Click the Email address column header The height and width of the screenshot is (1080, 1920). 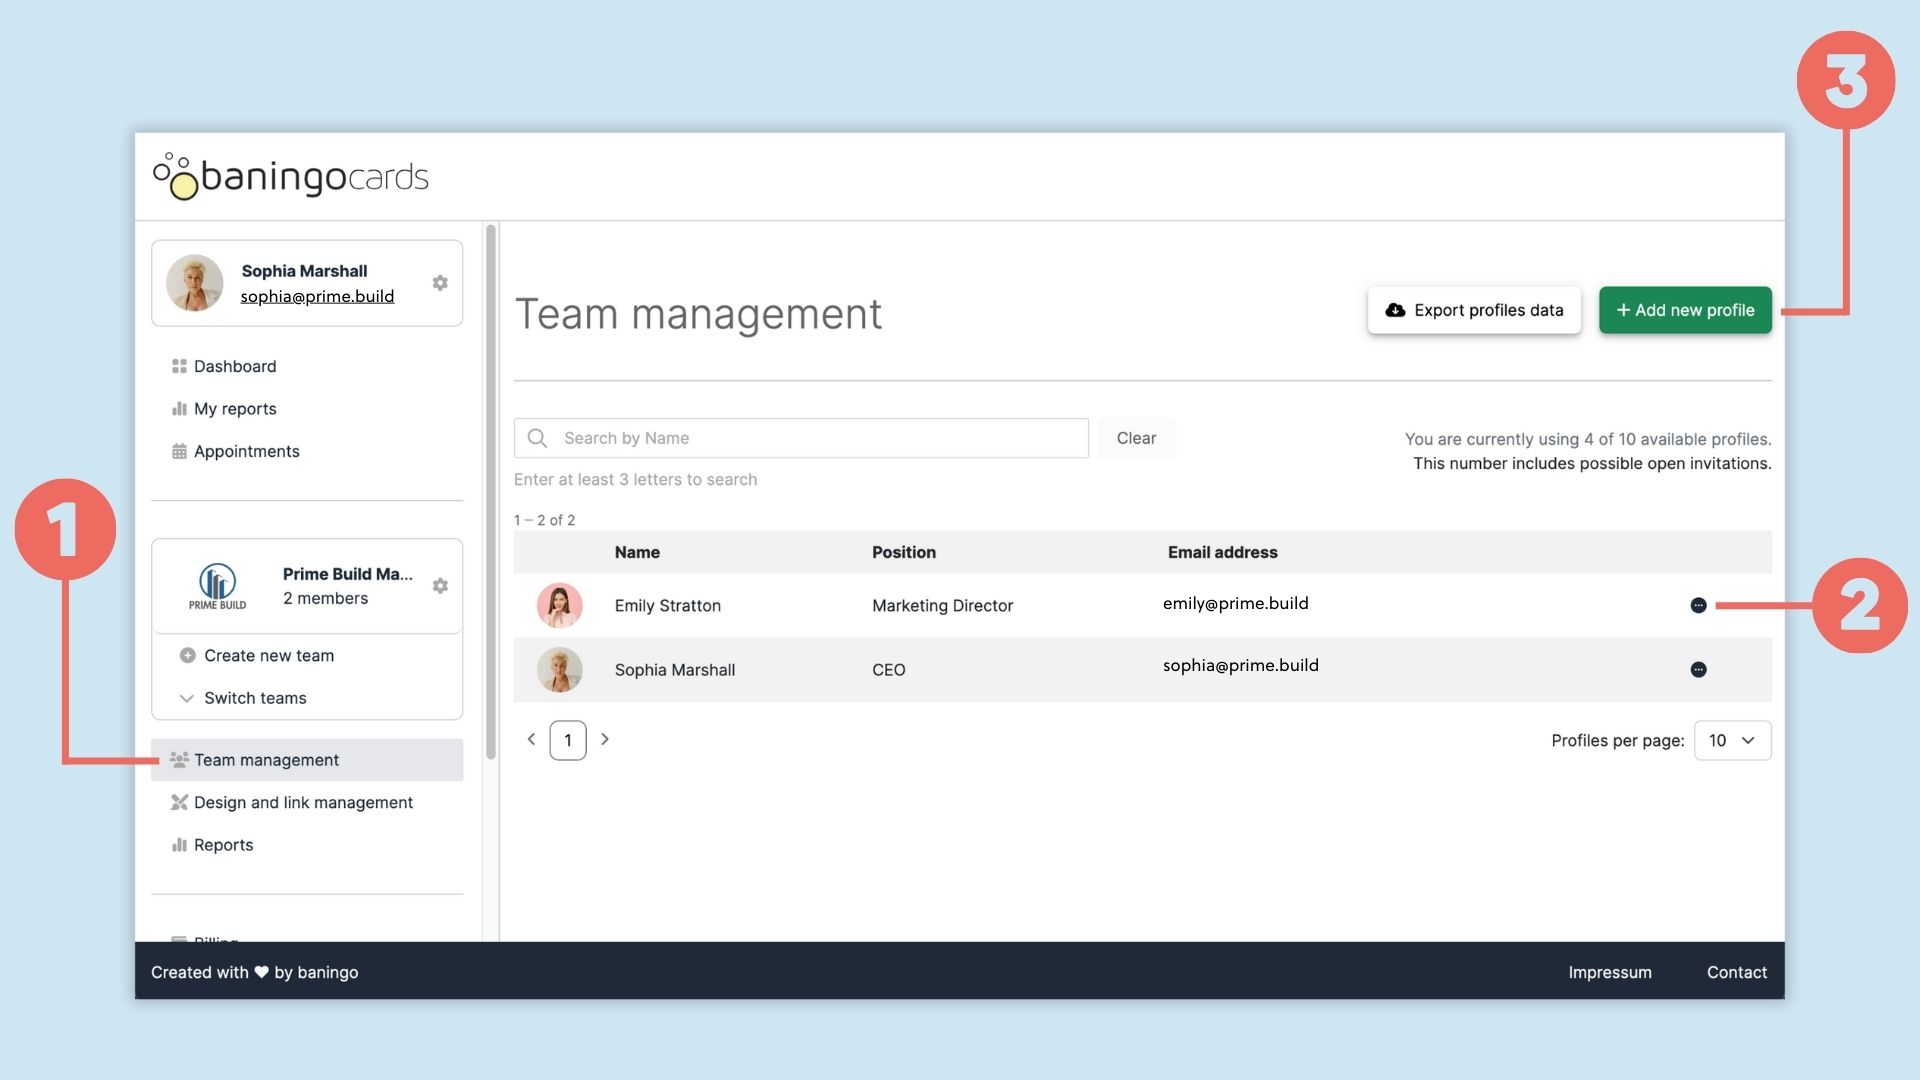(1223, 552)
